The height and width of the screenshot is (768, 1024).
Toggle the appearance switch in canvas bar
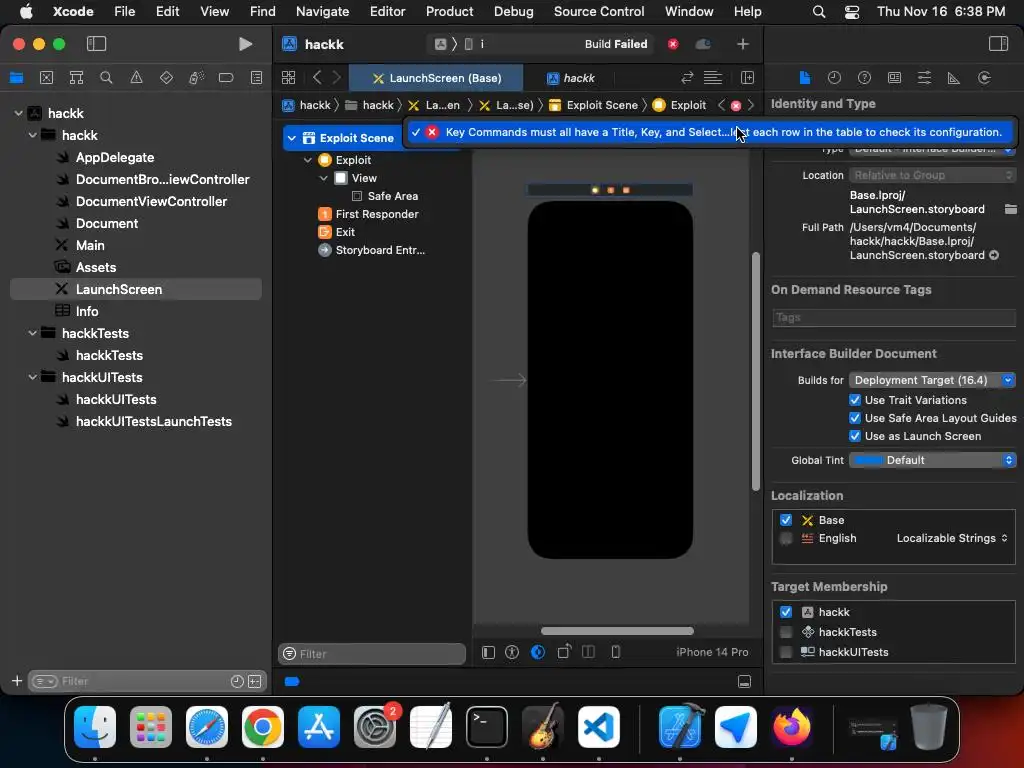point(537,652)
